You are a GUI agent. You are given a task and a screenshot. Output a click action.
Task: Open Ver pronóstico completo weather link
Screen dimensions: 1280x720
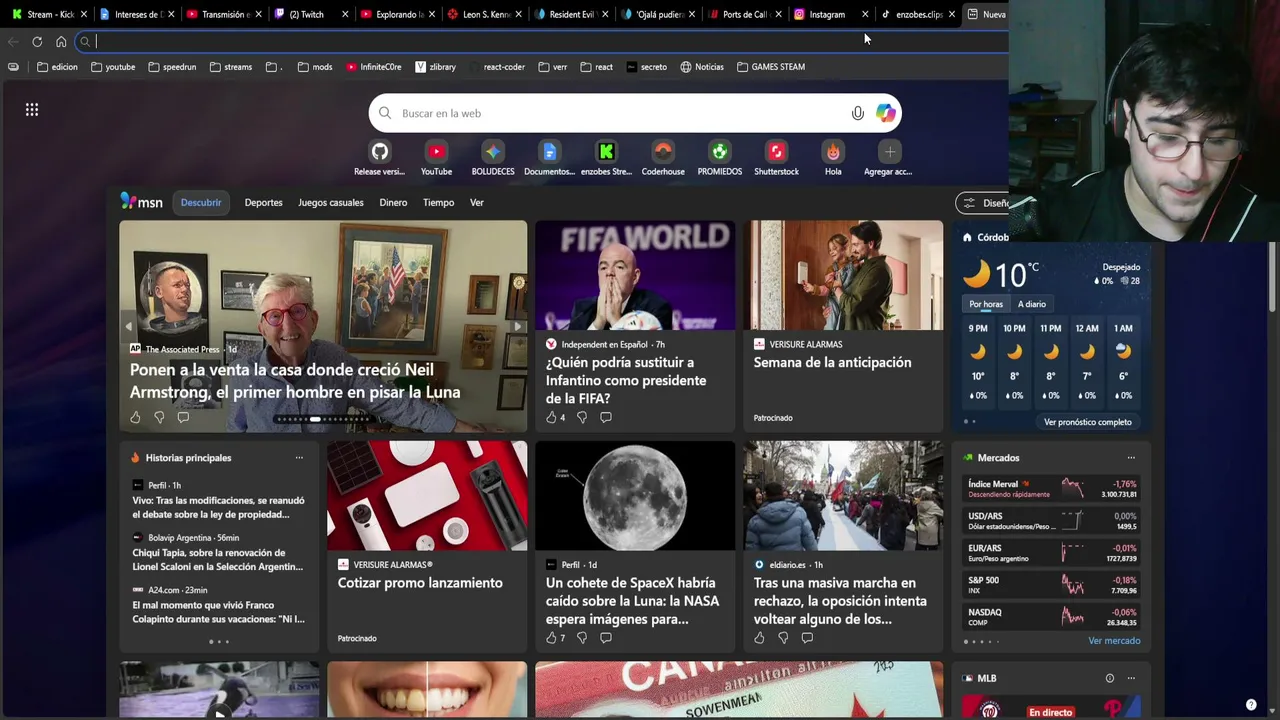(x=1088, y=422)
